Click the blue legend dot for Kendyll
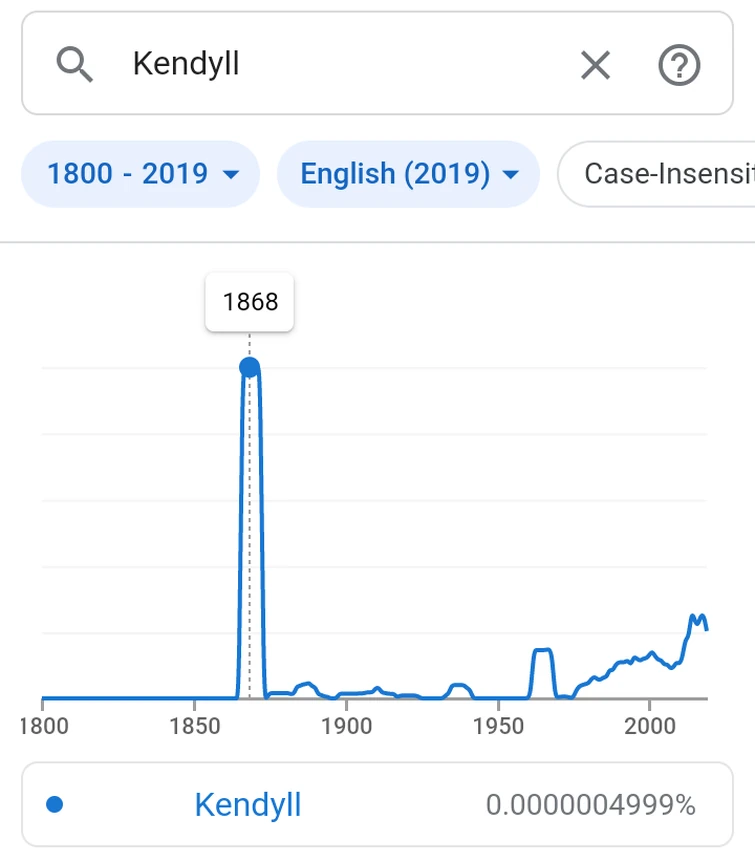Screen dimensions: 755x862 (55, 804)
